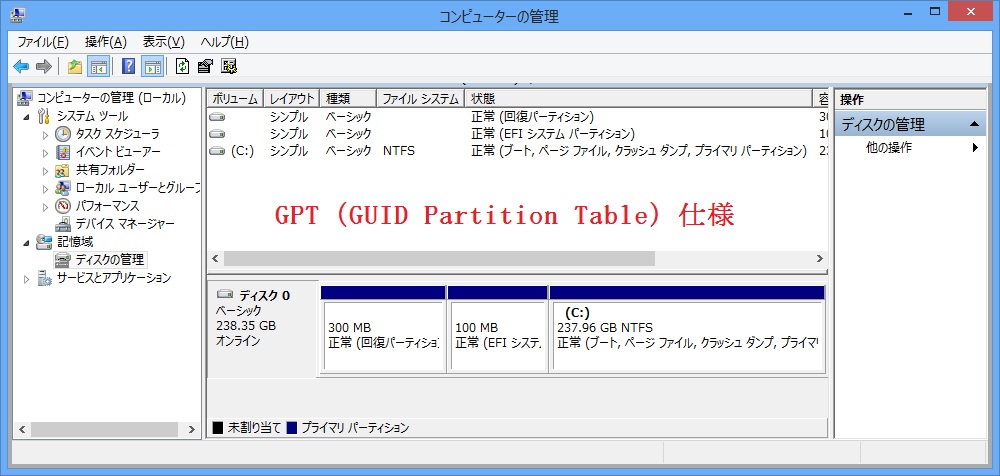Select the 300 MB recovery partition block
This screenshot has height=476, width=1000.
(383, 329)
